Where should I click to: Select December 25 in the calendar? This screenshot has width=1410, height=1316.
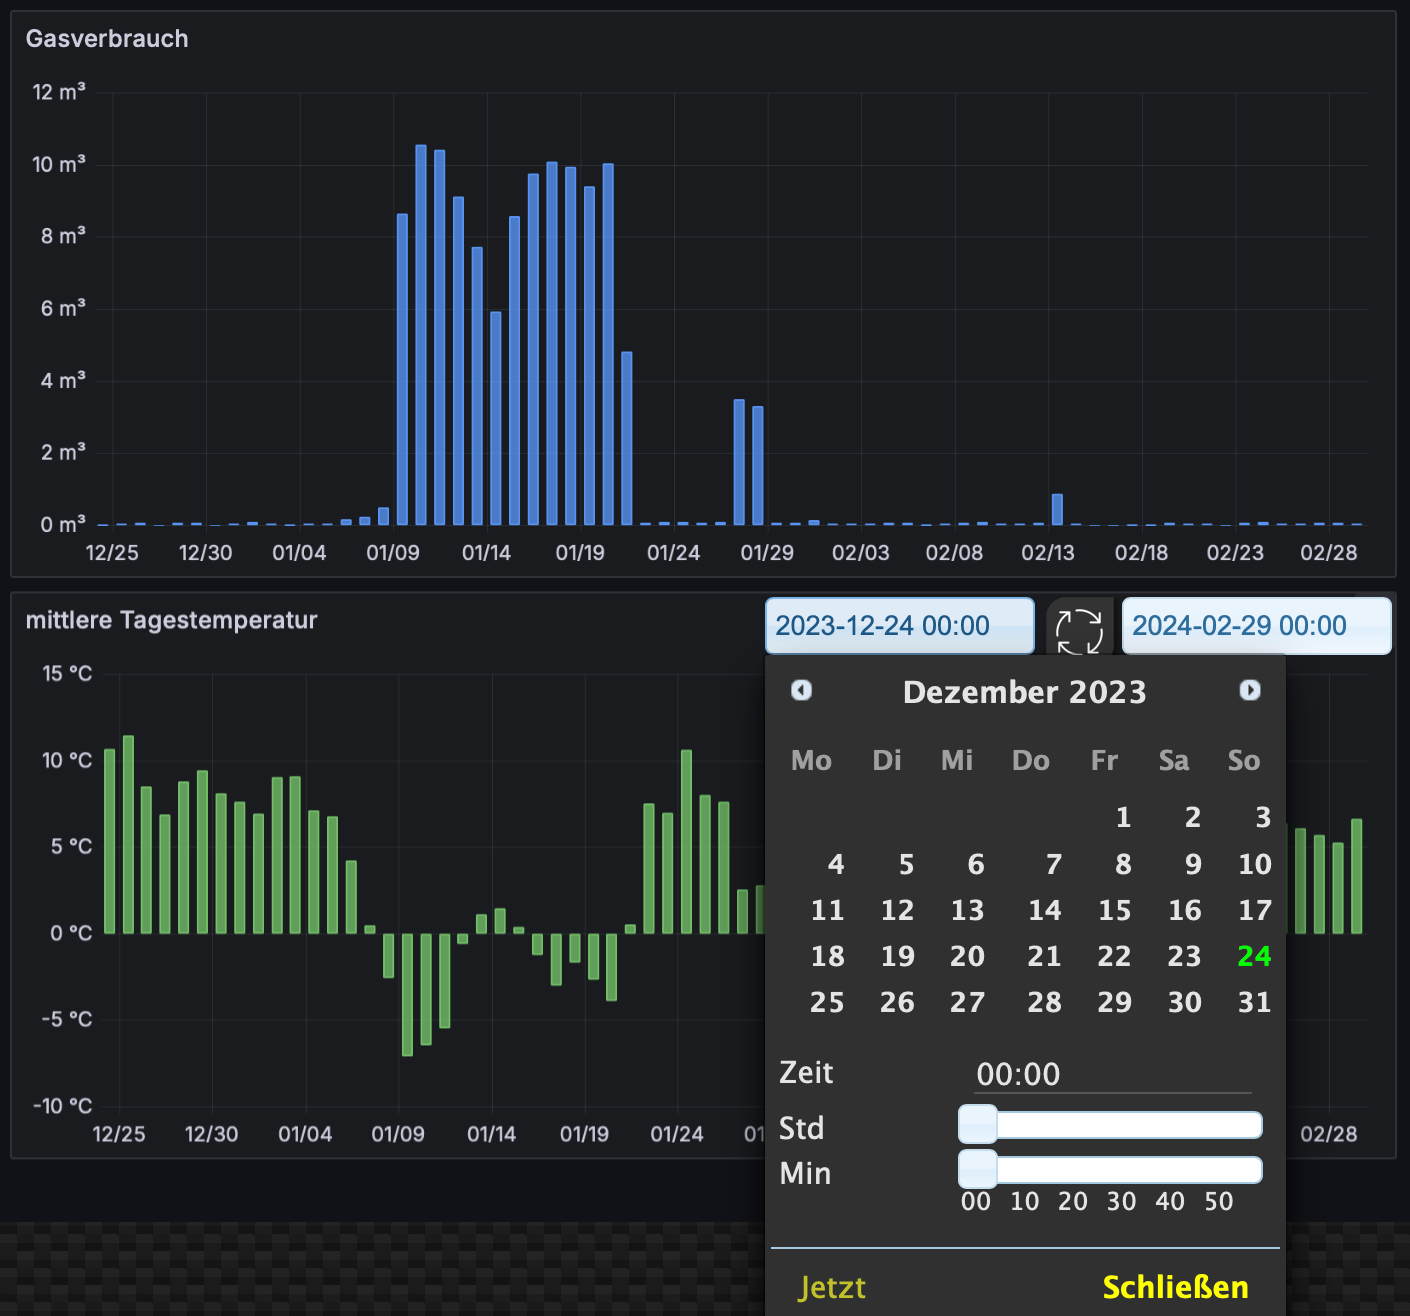[x=827, y=1003]
